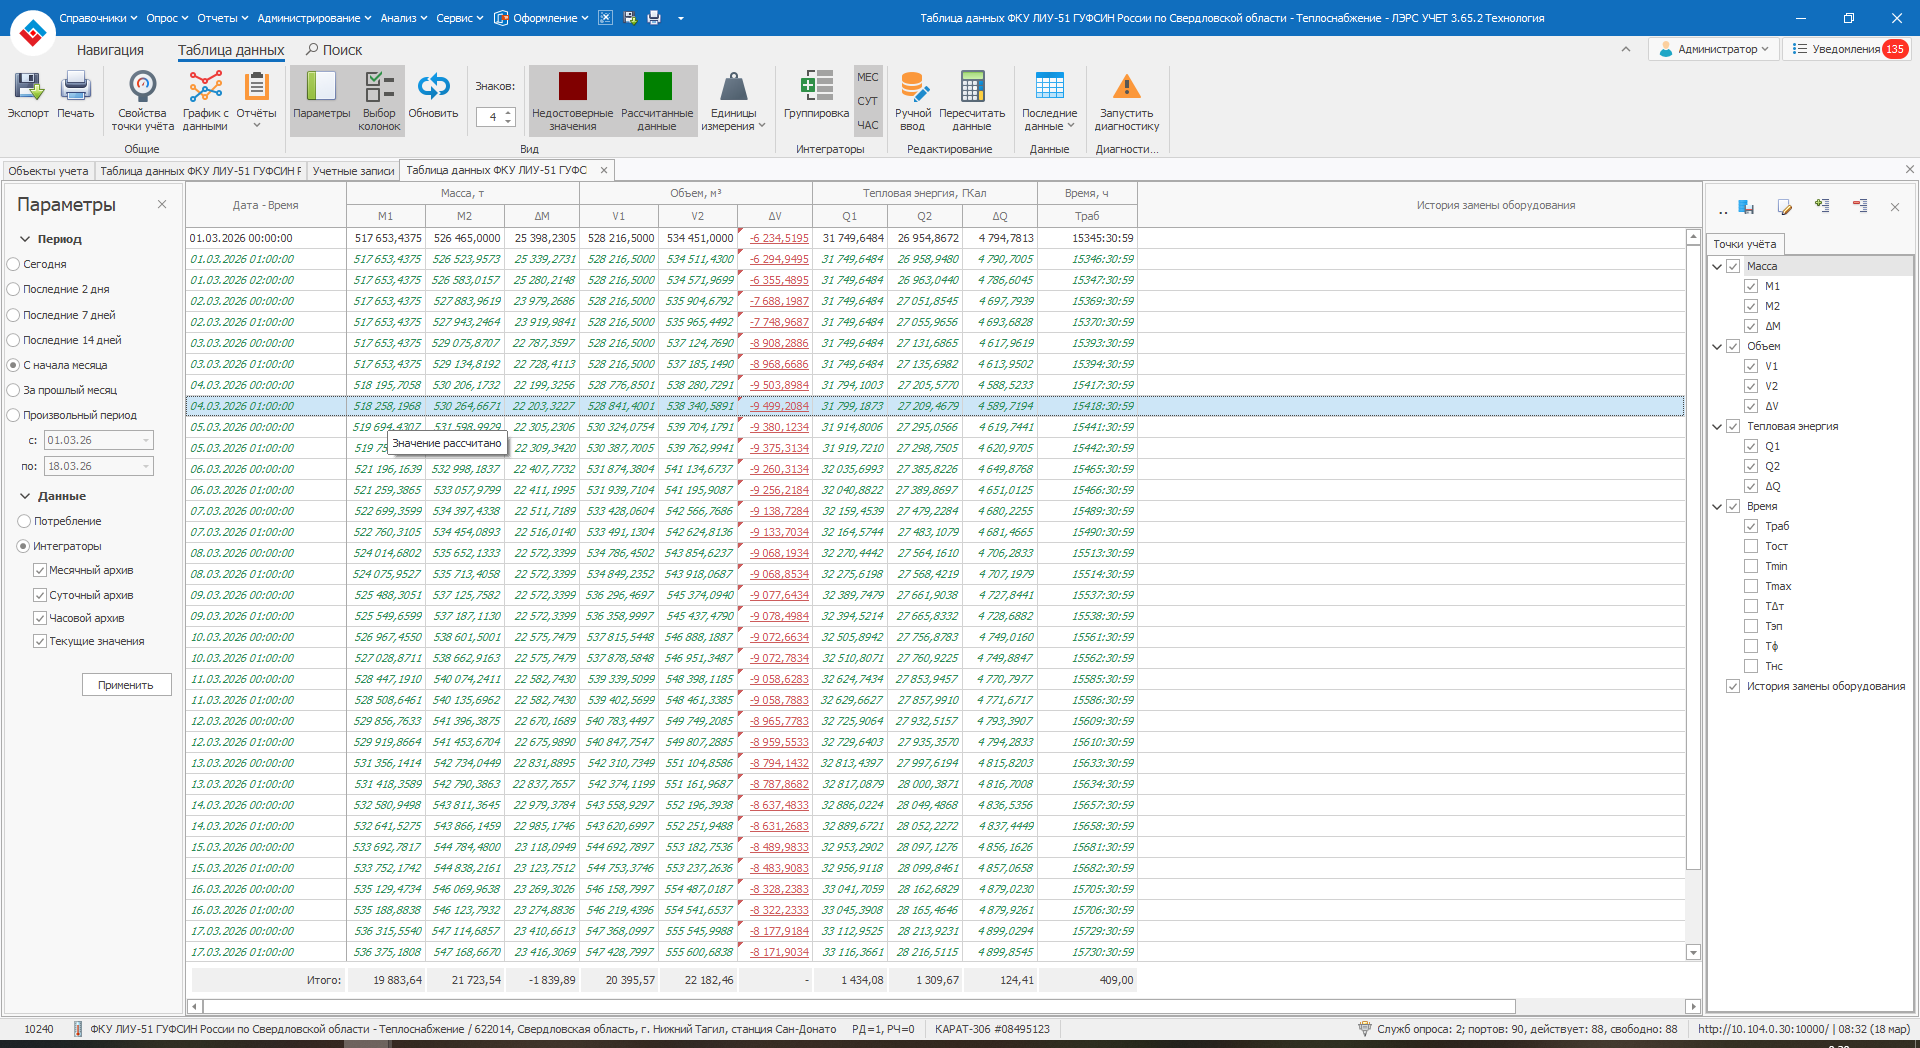Screen dimensions: 1920x1048
Task: Toggle the red 'Недостоверные значения' color swatch
Action: click(x=572, y=88)
